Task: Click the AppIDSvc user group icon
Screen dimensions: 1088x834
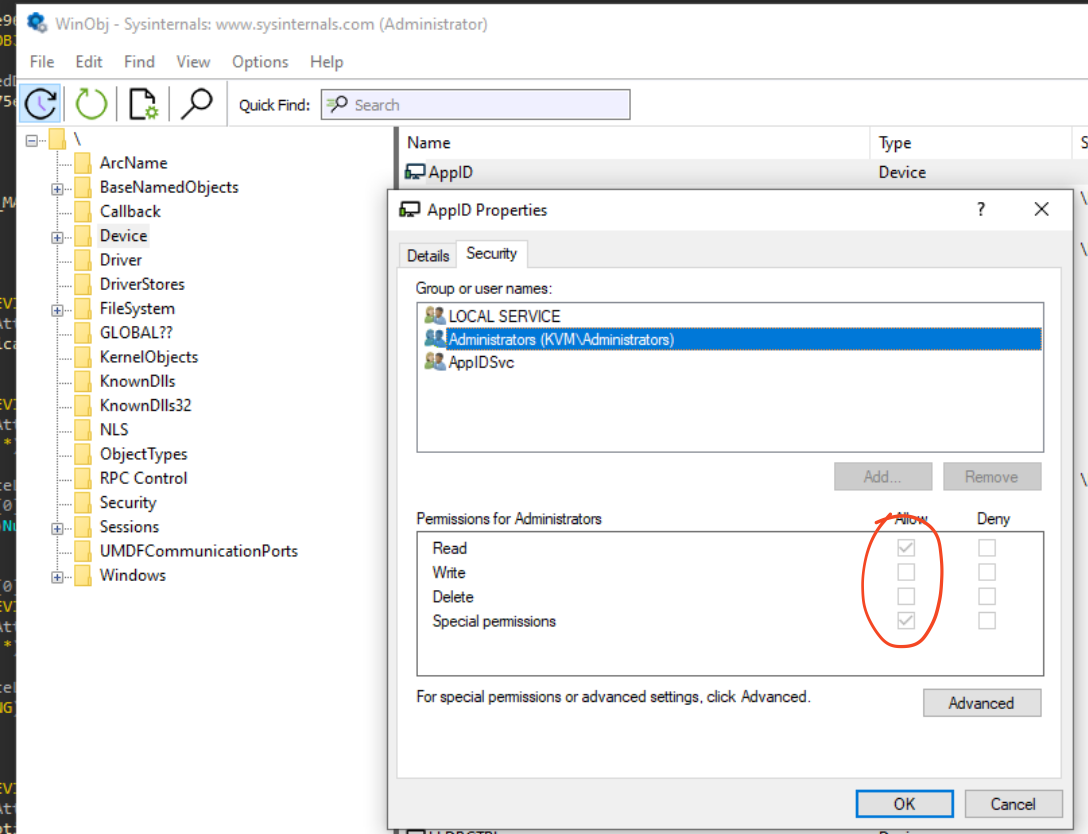Action: click(434, 361)
